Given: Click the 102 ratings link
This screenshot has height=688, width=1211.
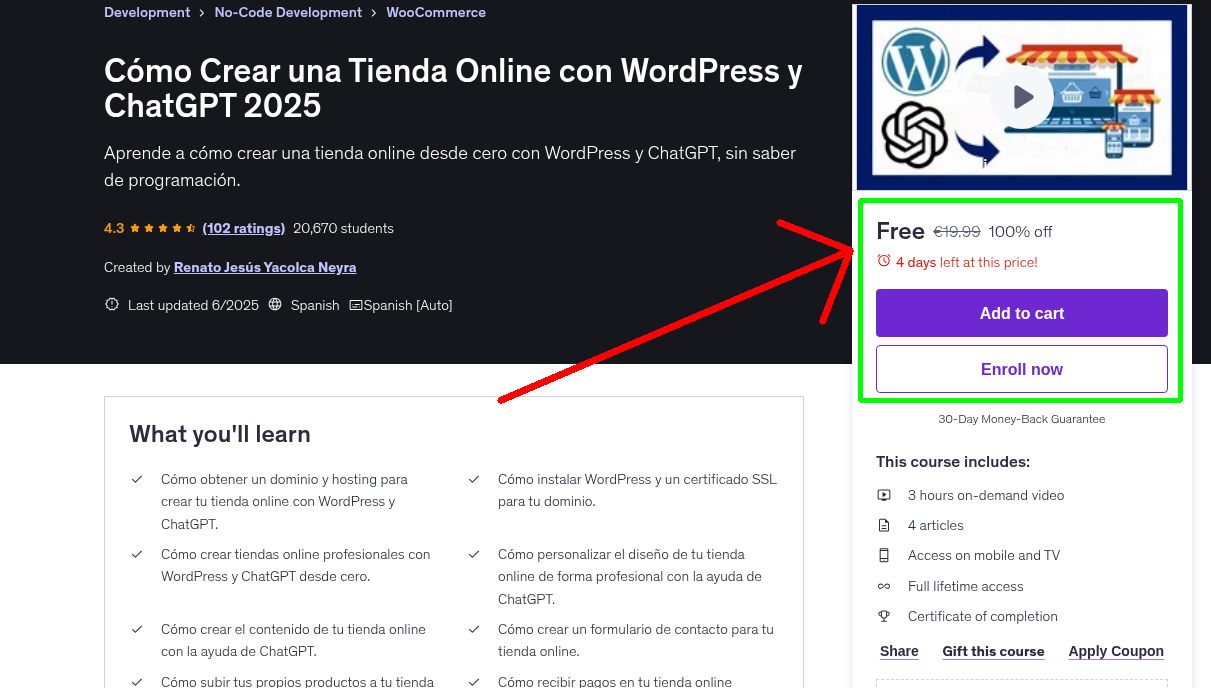Looking at the screenshot, I should click(244, 228).
